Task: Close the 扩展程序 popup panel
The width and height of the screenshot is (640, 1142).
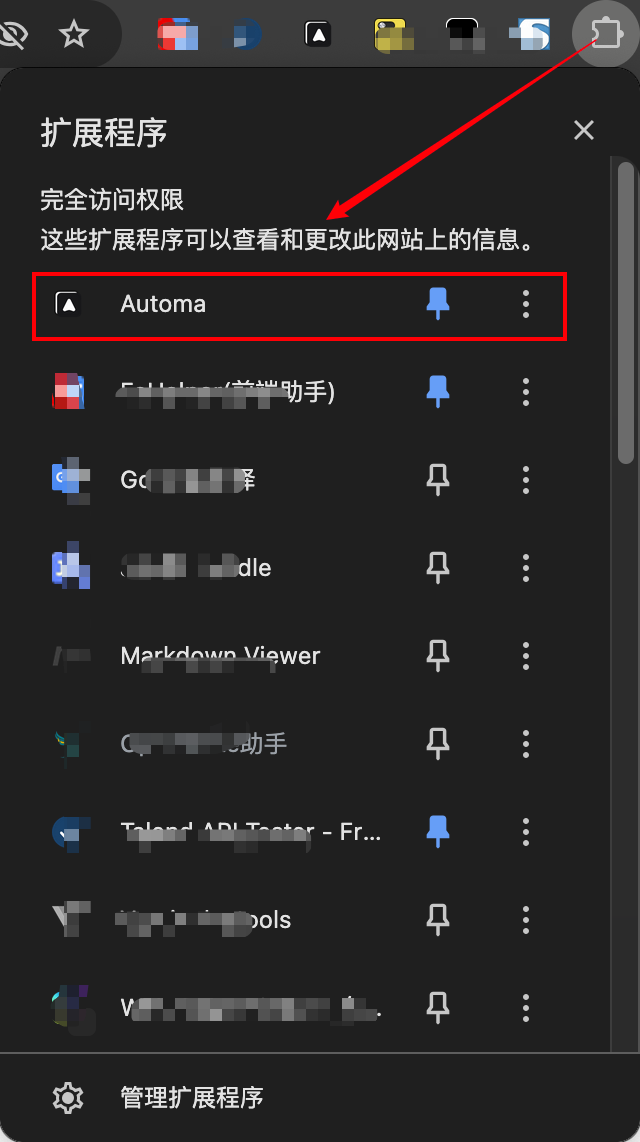Action: pyautogui.click(x=584, y=130)
